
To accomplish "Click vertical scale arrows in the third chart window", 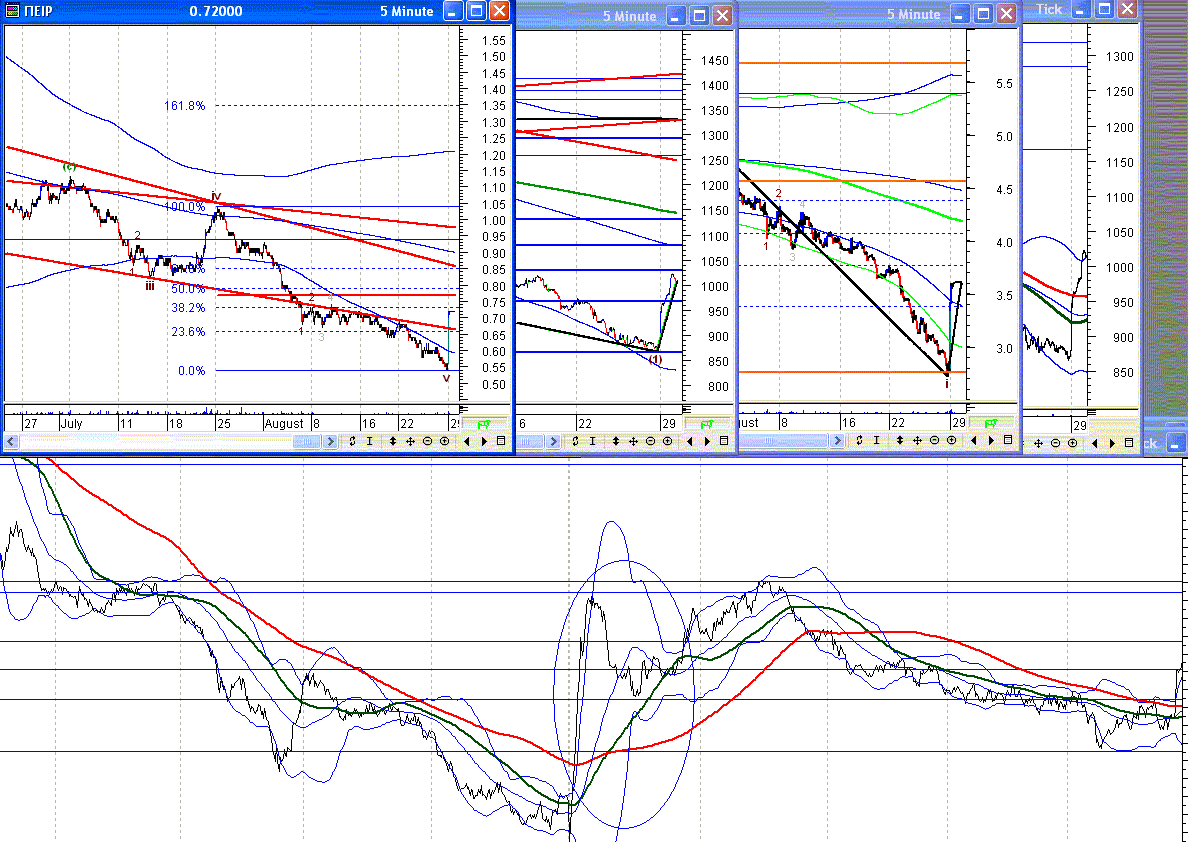I will coord(900,440).
